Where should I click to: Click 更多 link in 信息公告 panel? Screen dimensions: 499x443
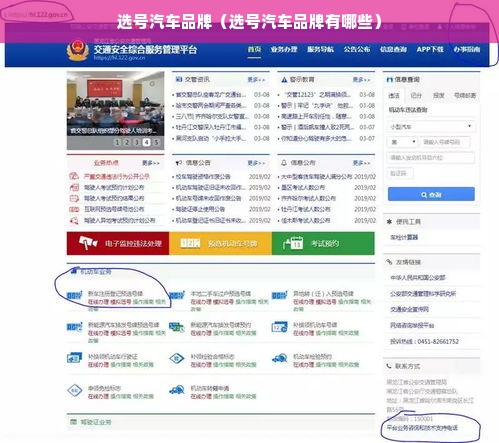pyautogui.click(x=256, y=163)
